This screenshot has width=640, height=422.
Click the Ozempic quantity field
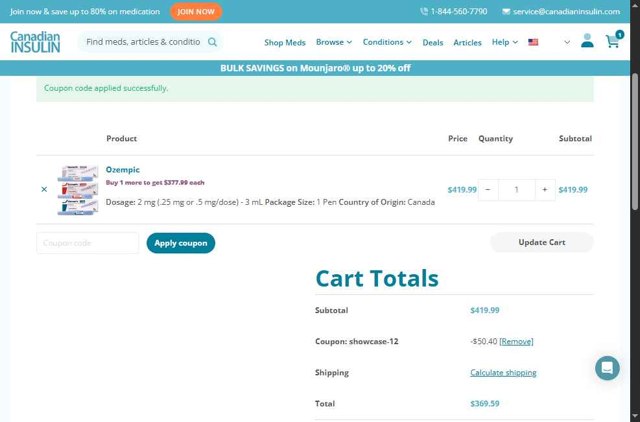(516, 190)
